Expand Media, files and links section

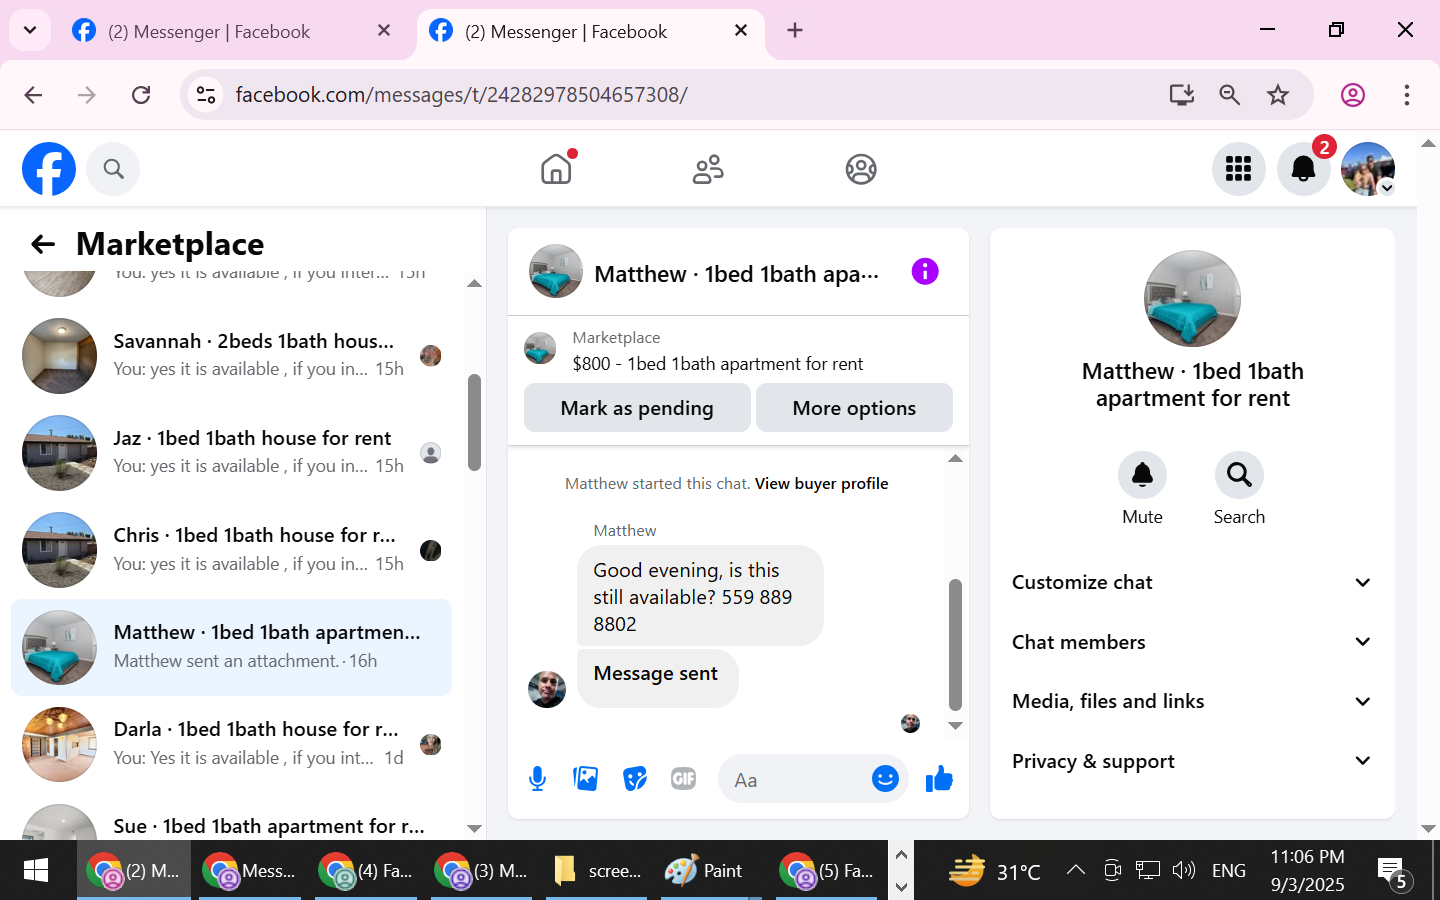coord(1192,701)
